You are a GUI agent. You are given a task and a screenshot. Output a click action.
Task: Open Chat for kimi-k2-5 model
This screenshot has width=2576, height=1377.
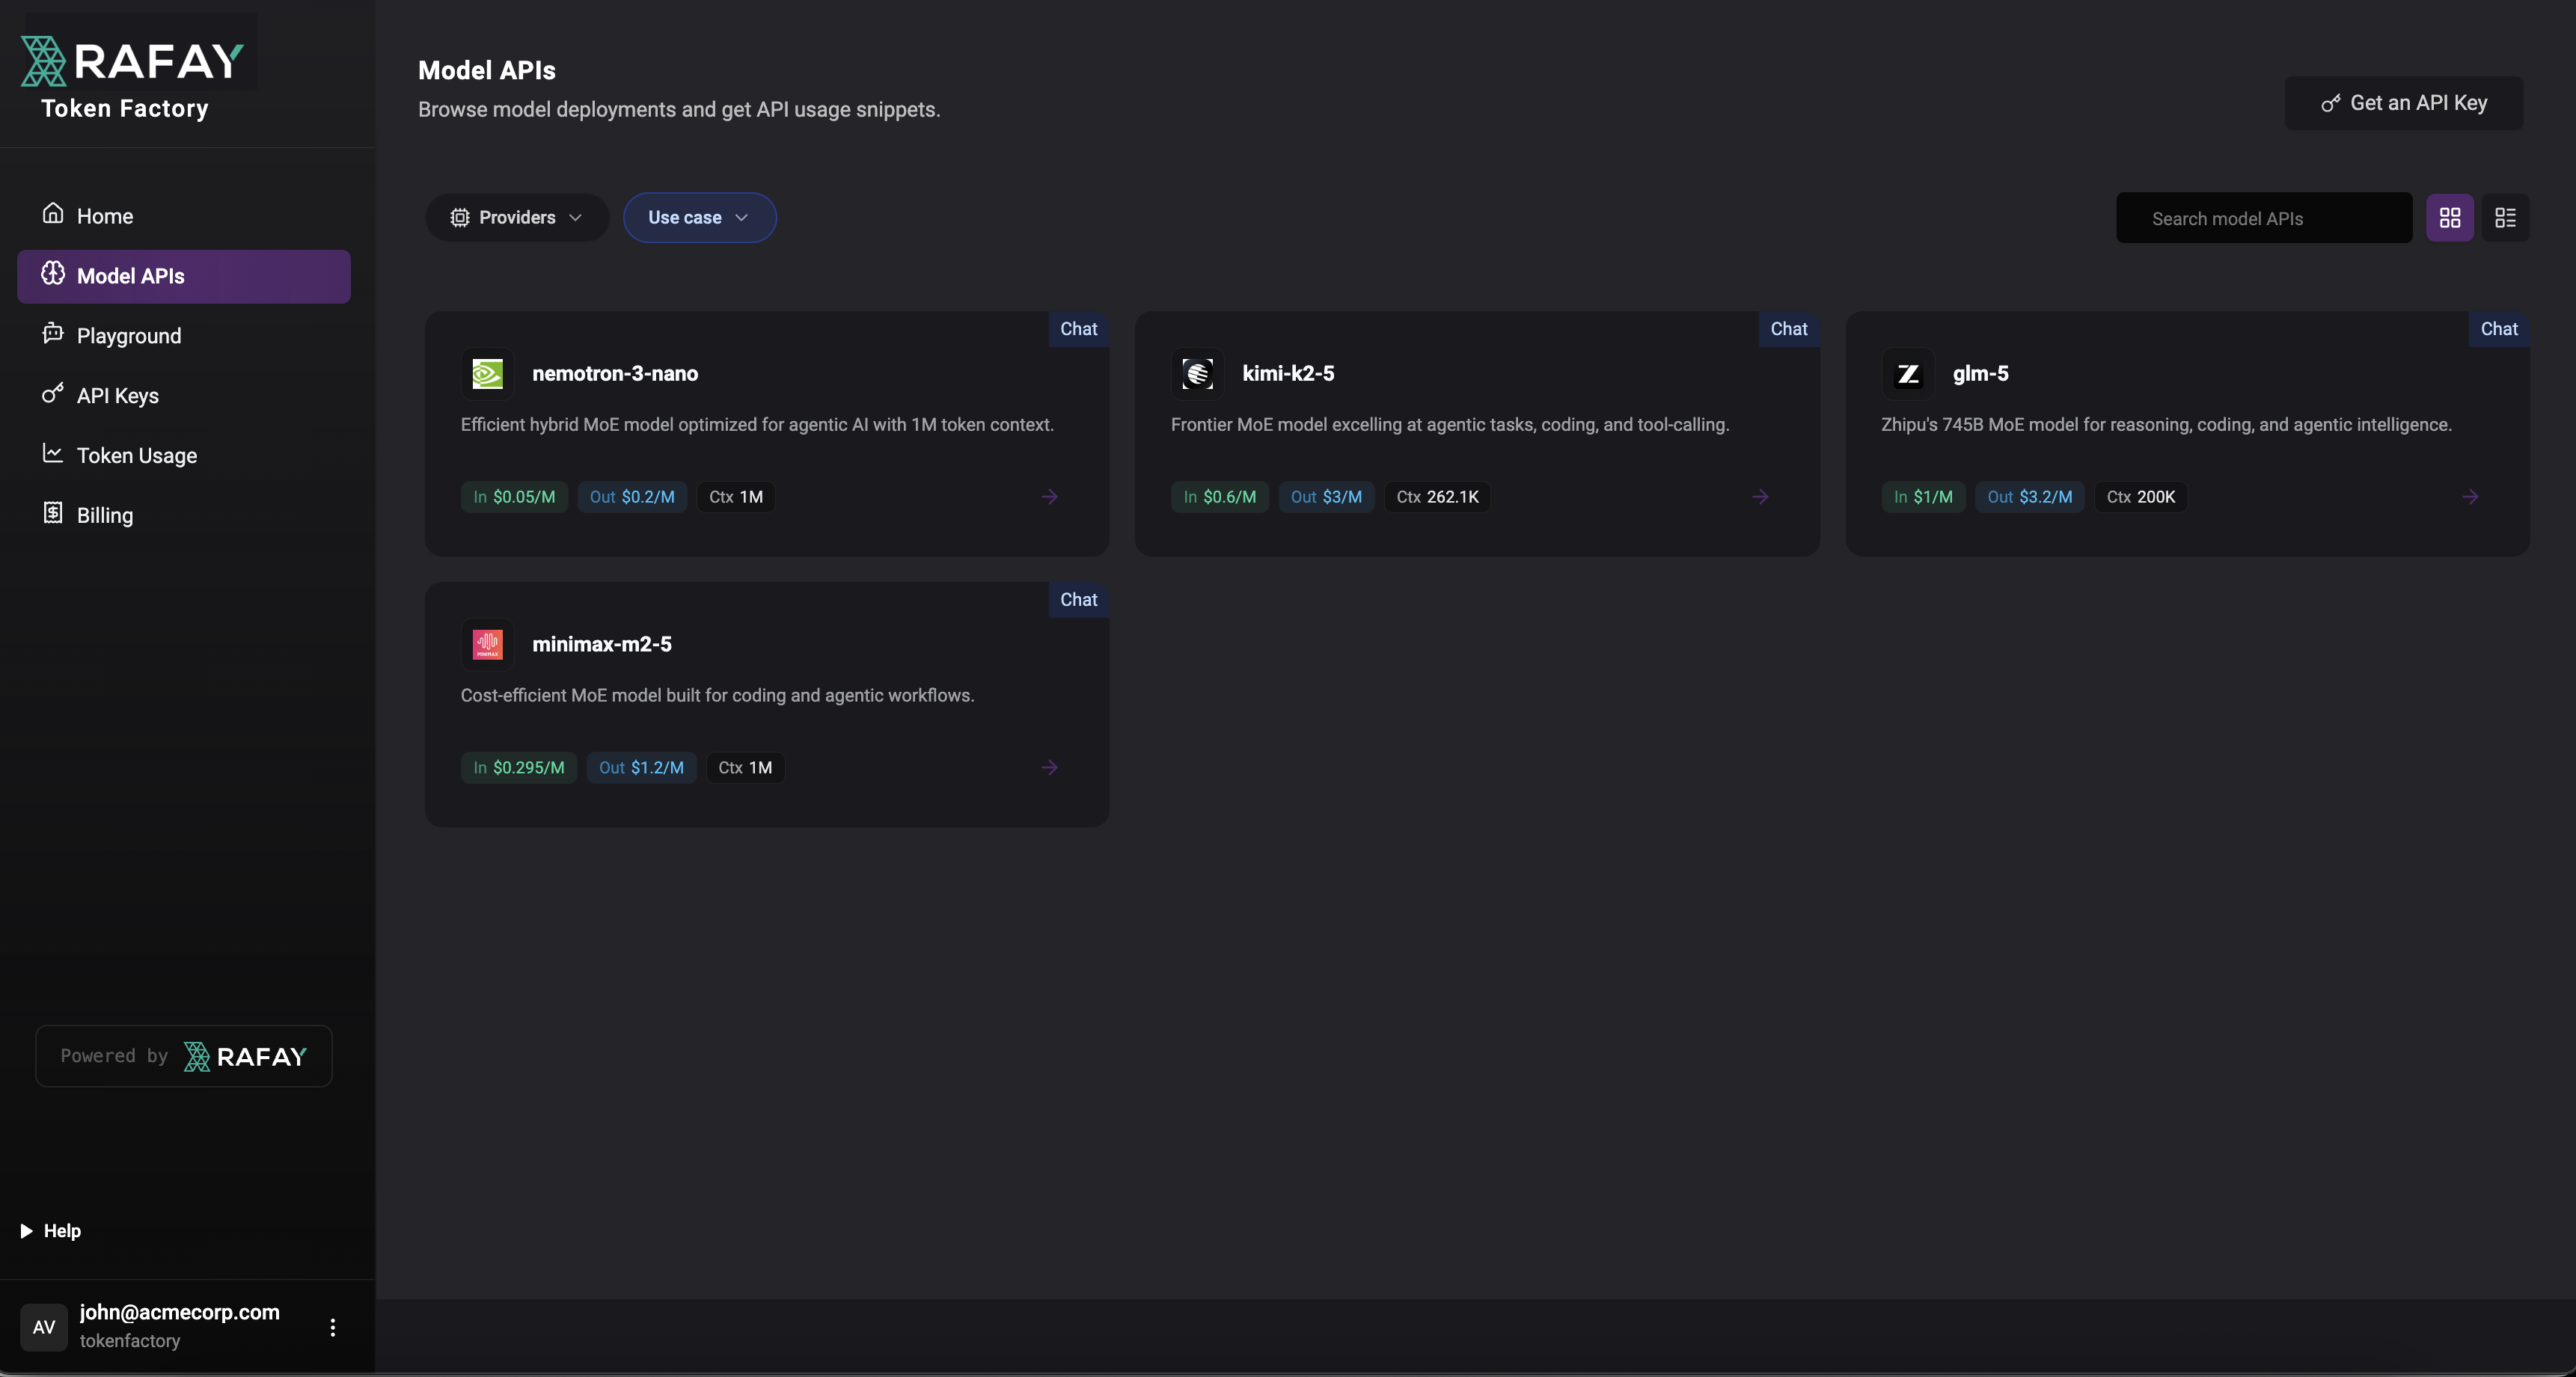click(1788, 329)
